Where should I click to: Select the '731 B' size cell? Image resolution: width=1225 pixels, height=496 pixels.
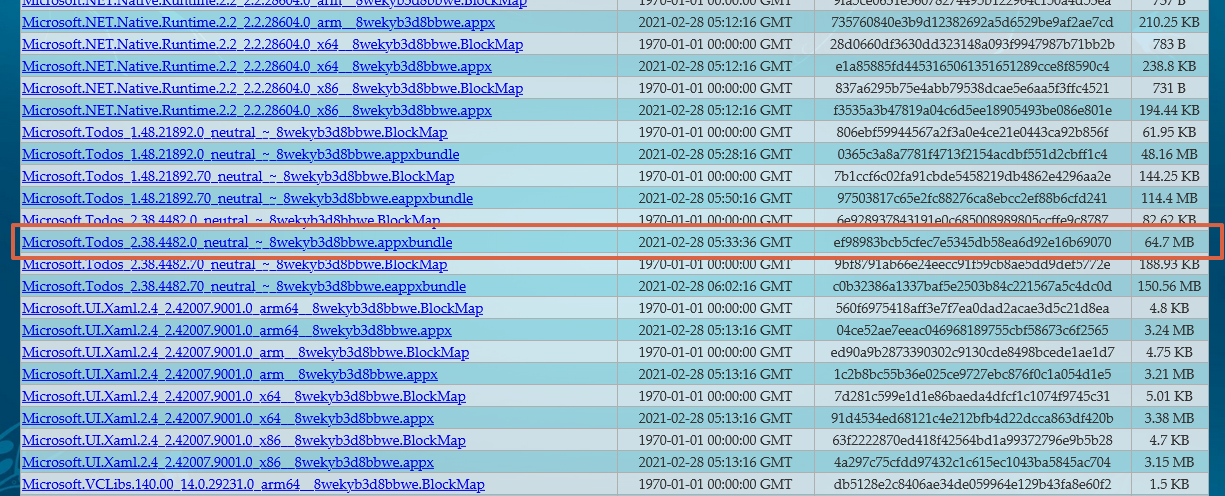pyautogui.click(x=1168, y=88)
